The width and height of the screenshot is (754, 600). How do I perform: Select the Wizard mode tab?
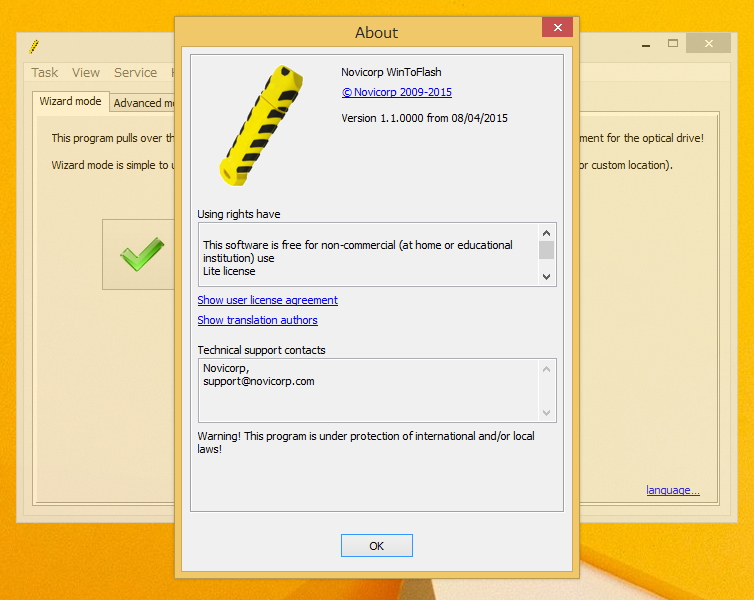coord(71,101)
